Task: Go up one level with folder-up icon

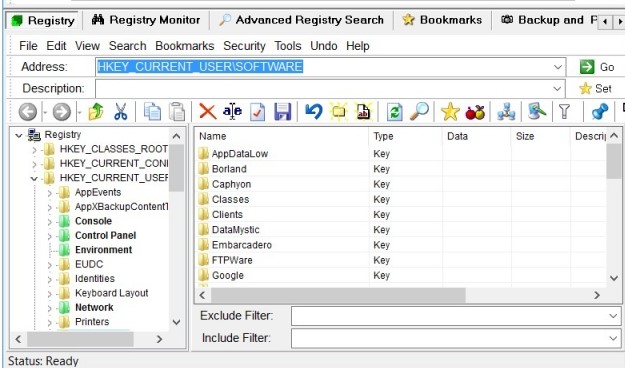Action: pos(96,112)
